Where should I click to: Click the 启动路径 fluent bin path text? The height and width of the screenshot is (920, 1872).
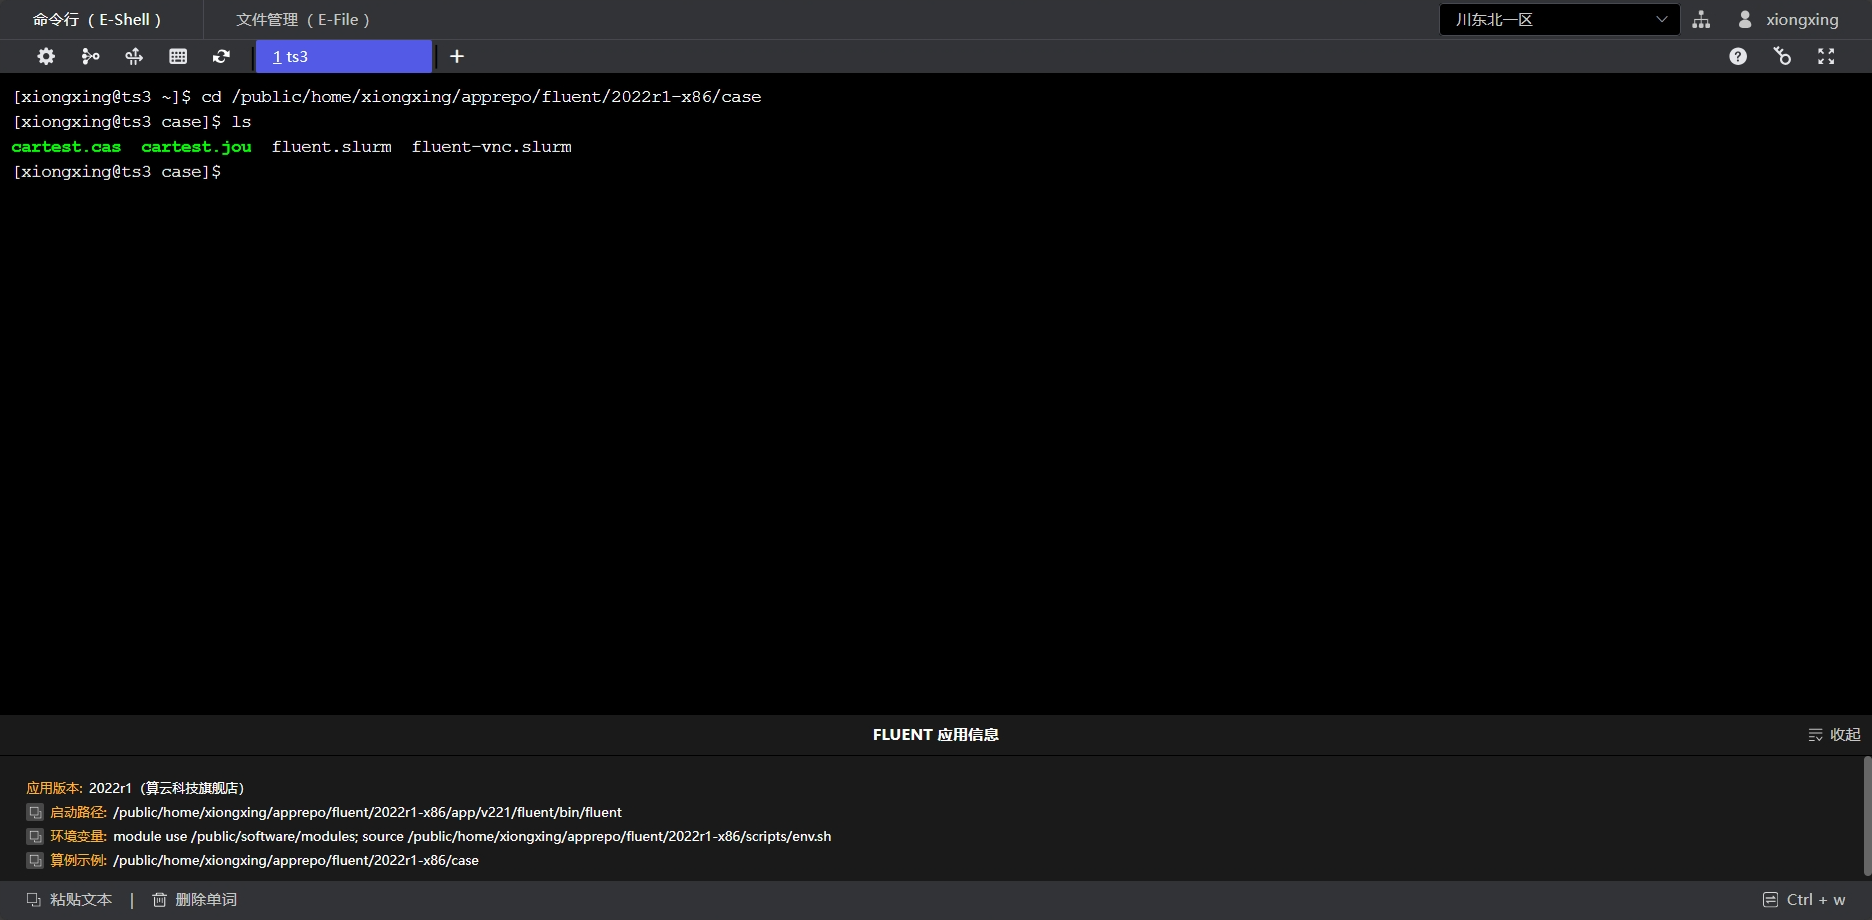(x=367, y=813)
